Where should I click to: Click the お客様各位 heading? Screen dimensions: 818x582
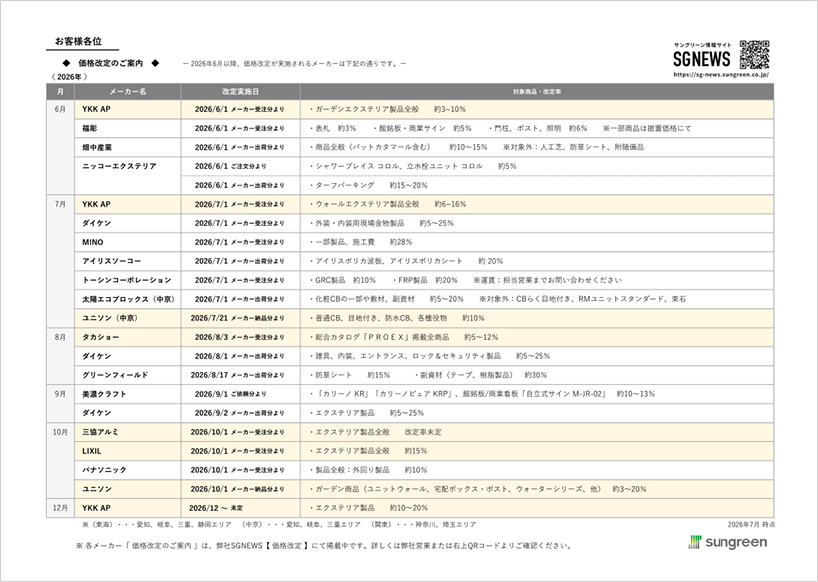[x=78, y=41]
